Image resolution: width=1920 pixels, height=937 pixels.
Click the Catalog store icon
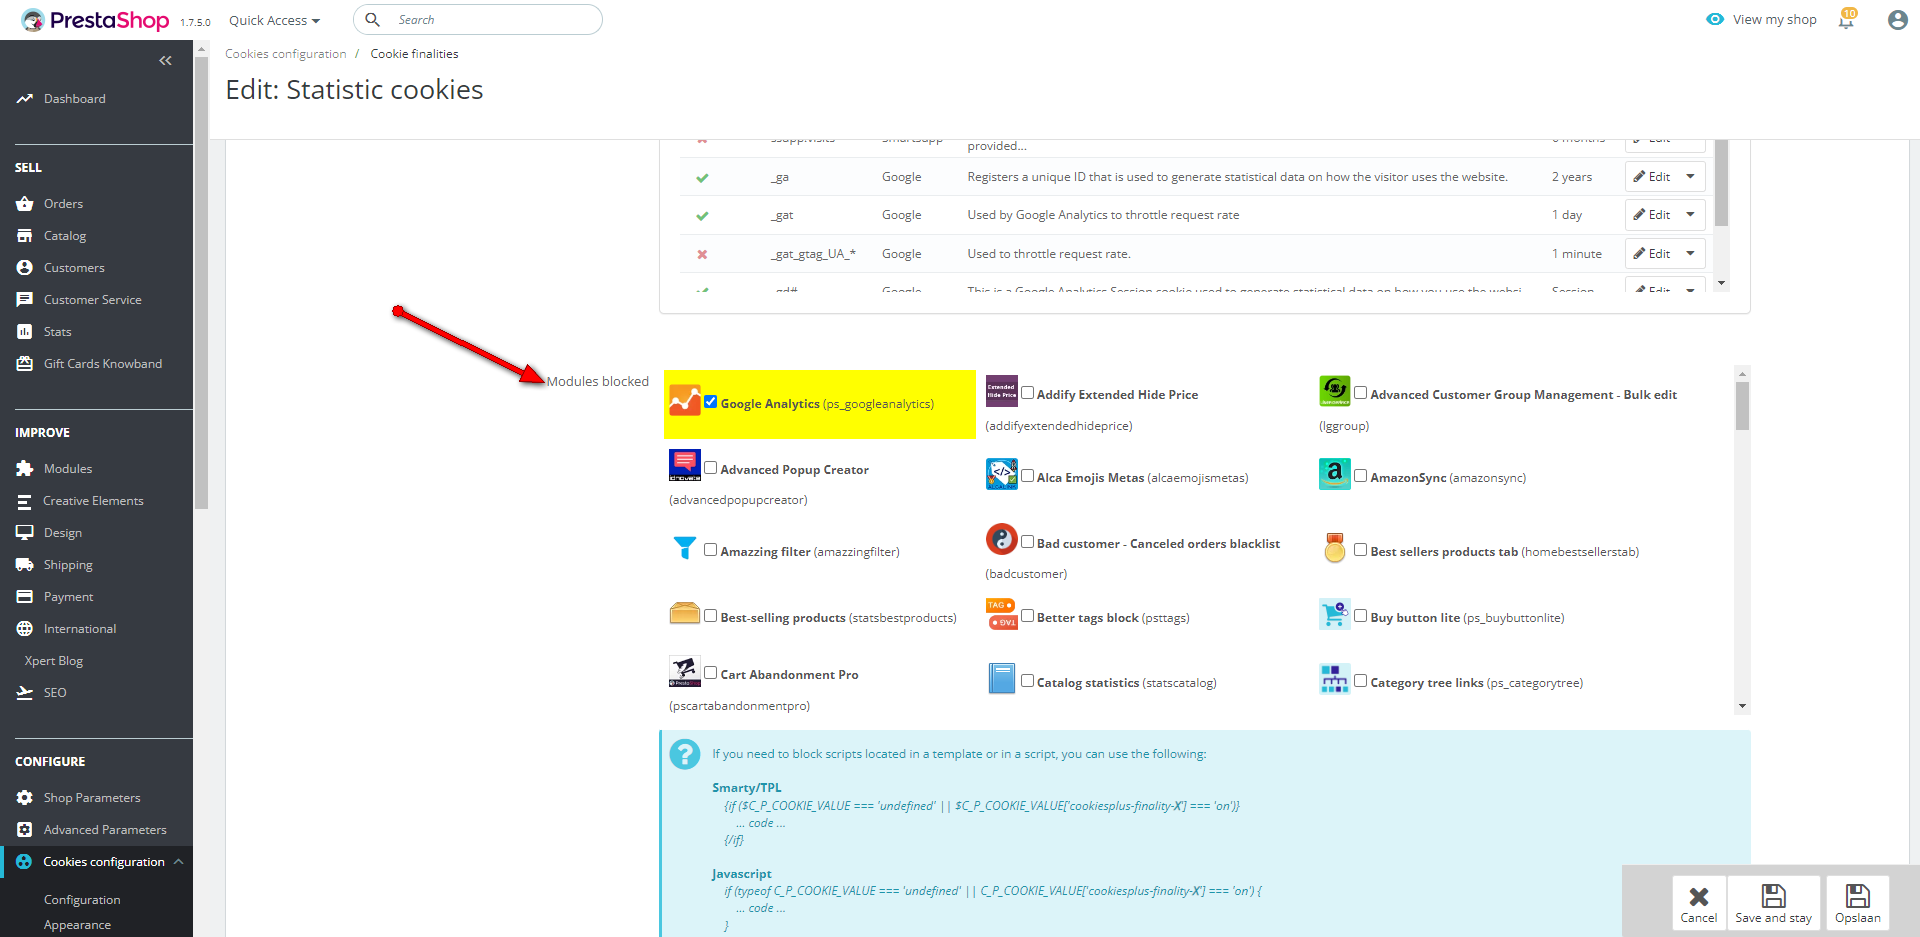pos(25,236)
